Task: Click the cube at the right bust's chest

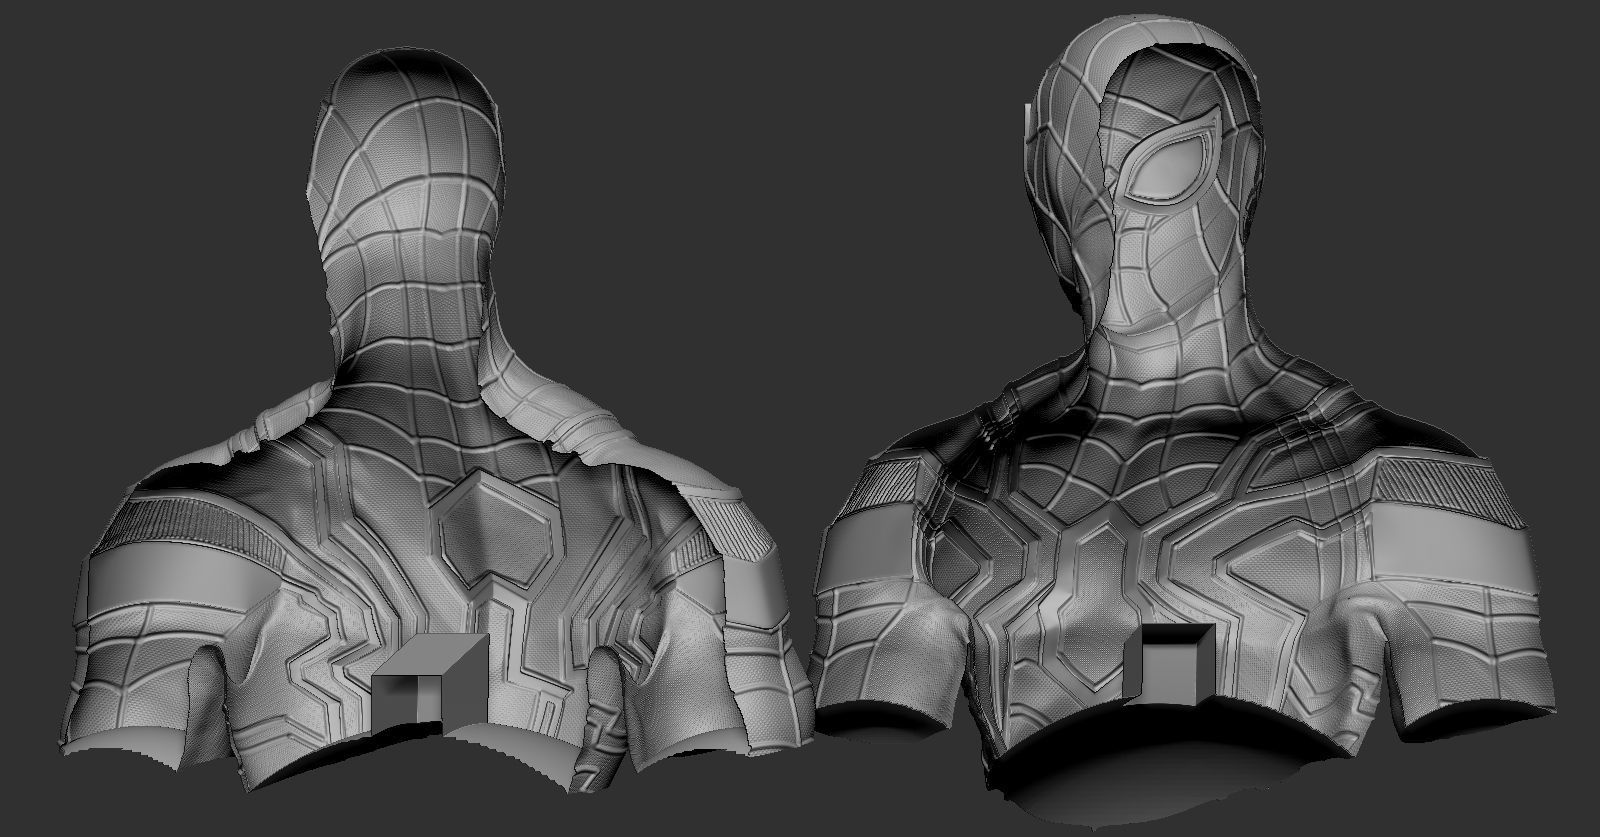Action: [1171, 663]
